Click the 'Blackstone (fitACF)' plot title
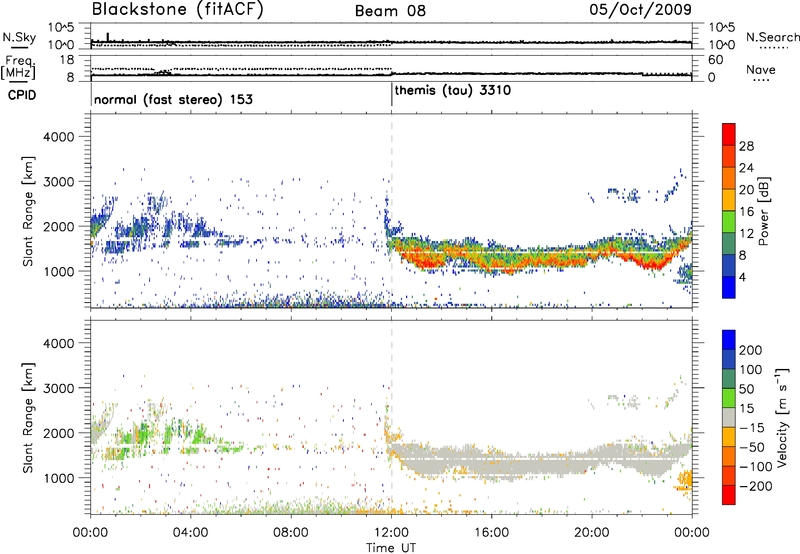Viewport: 800px width, 554px height. 178,9
